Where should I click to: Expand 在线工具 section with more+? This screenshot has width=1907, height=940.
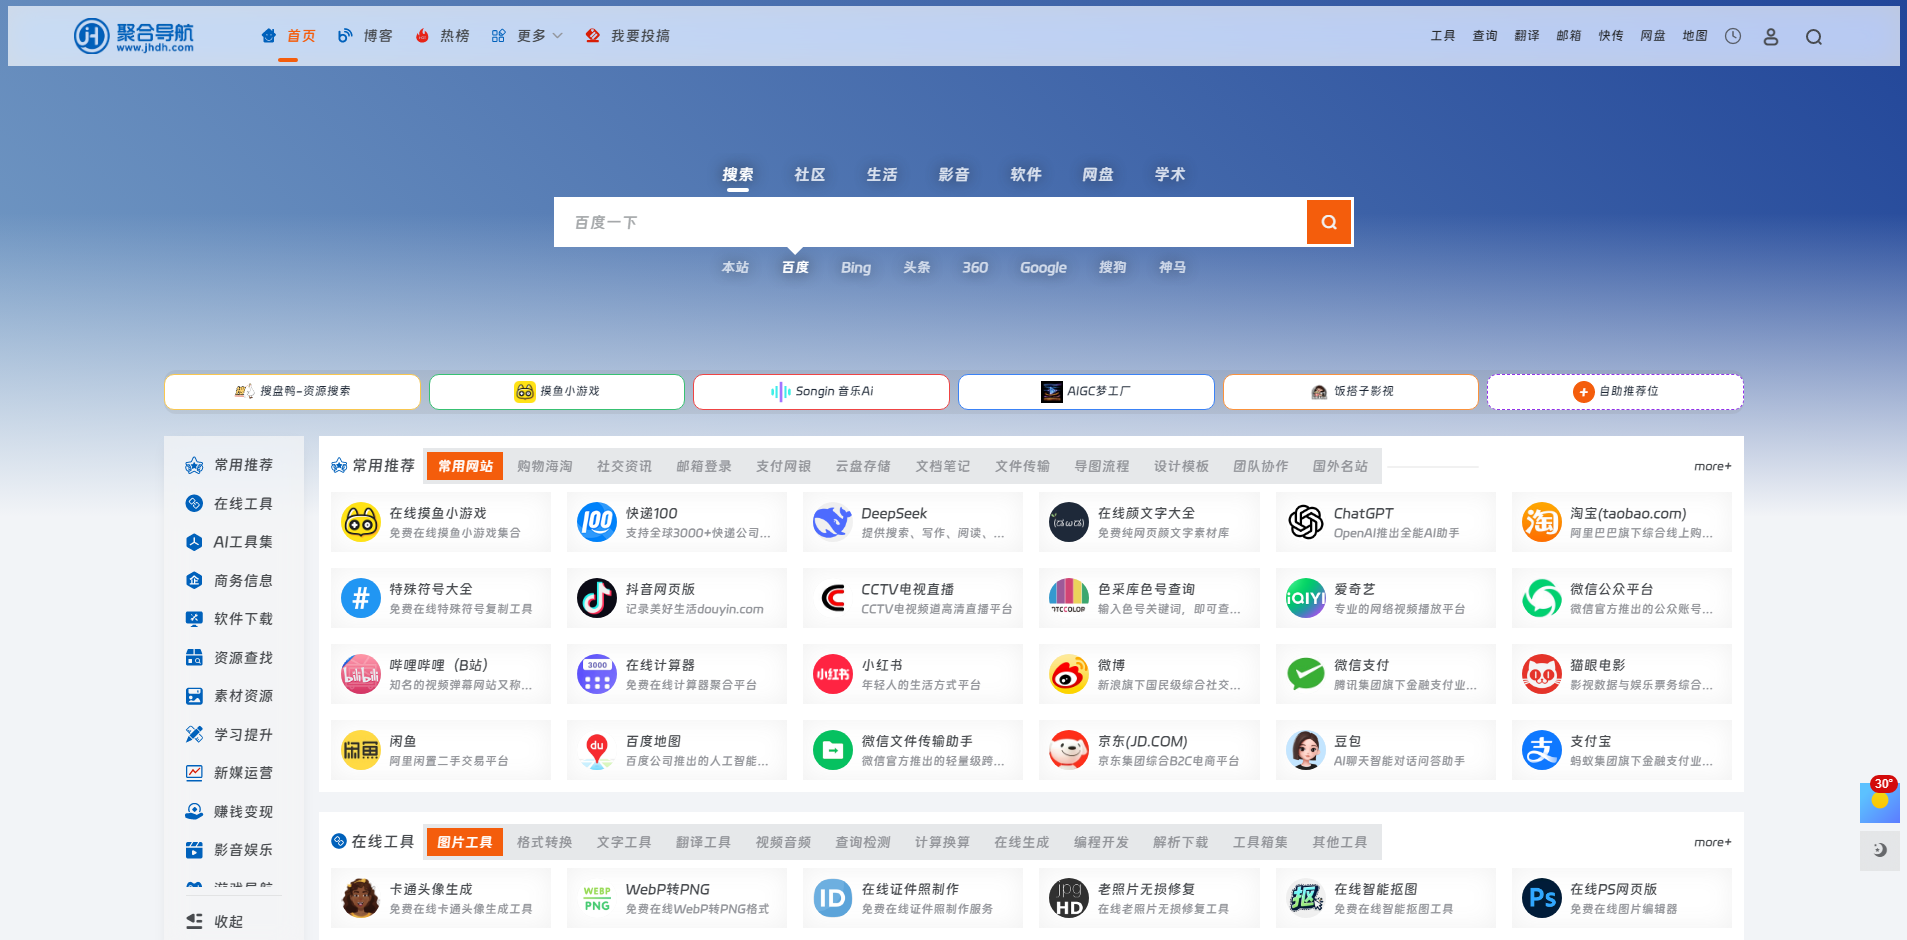coord(1712,842)
